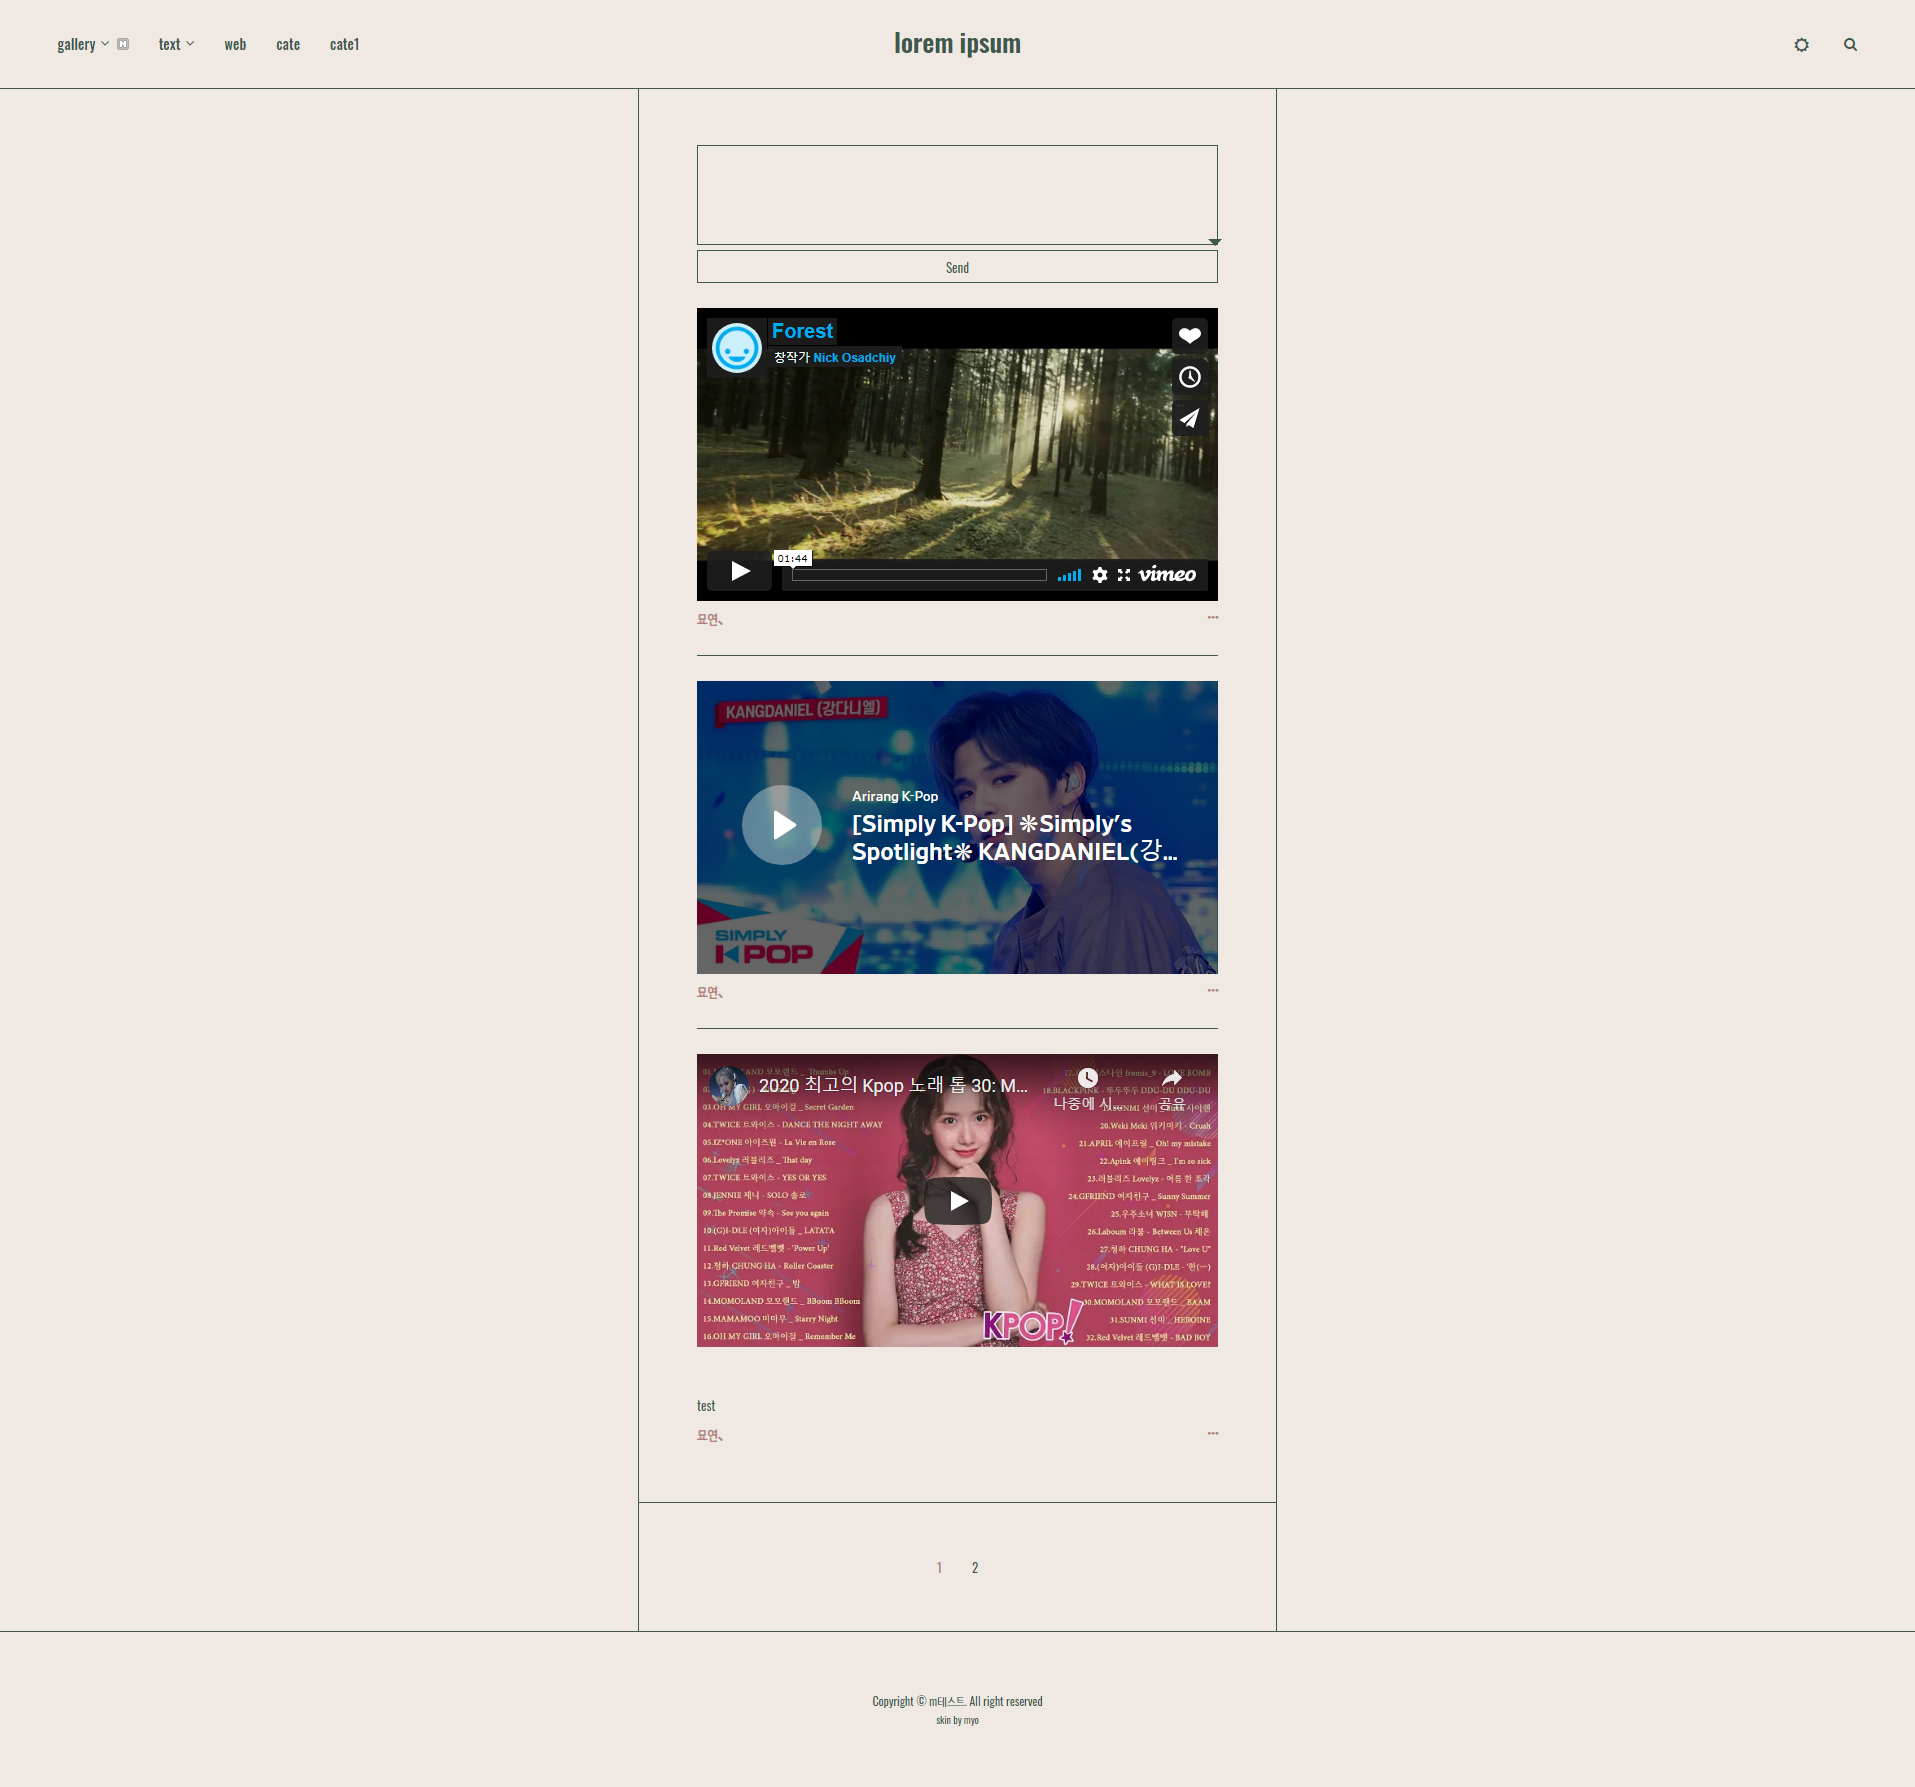Open options dots under test post
The width and height of the screenshot is (1915, 1787).
(1212, 1434)
